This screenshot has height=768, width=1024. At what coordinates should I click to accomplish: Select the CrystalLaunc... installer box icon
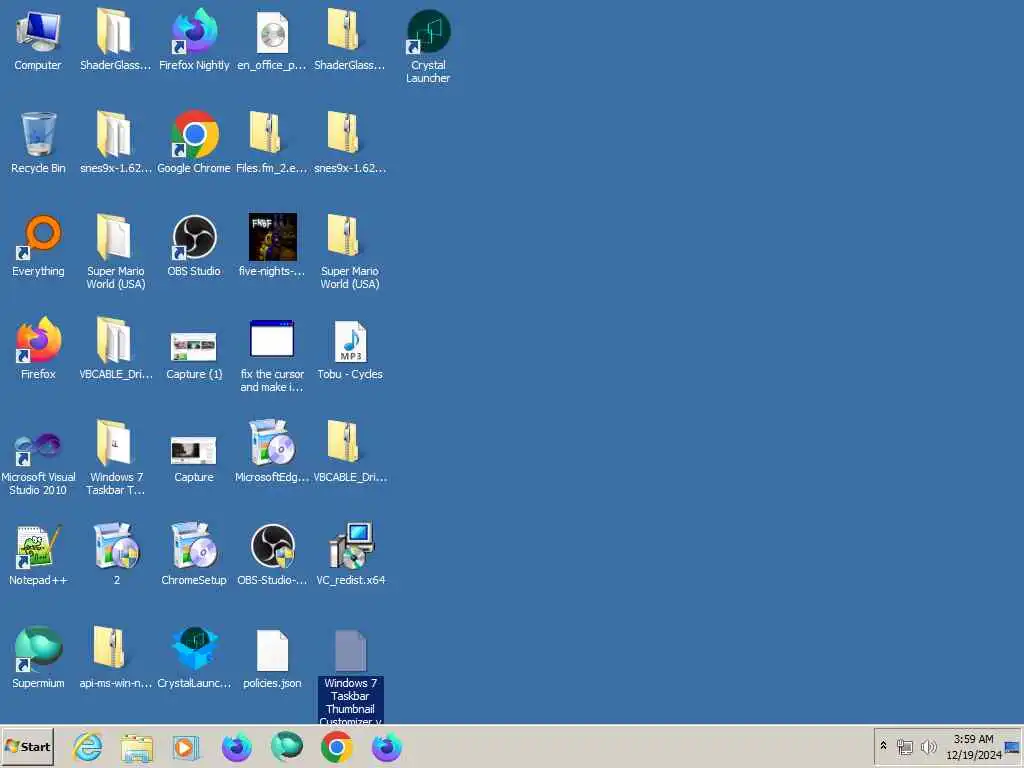point(194,658)
